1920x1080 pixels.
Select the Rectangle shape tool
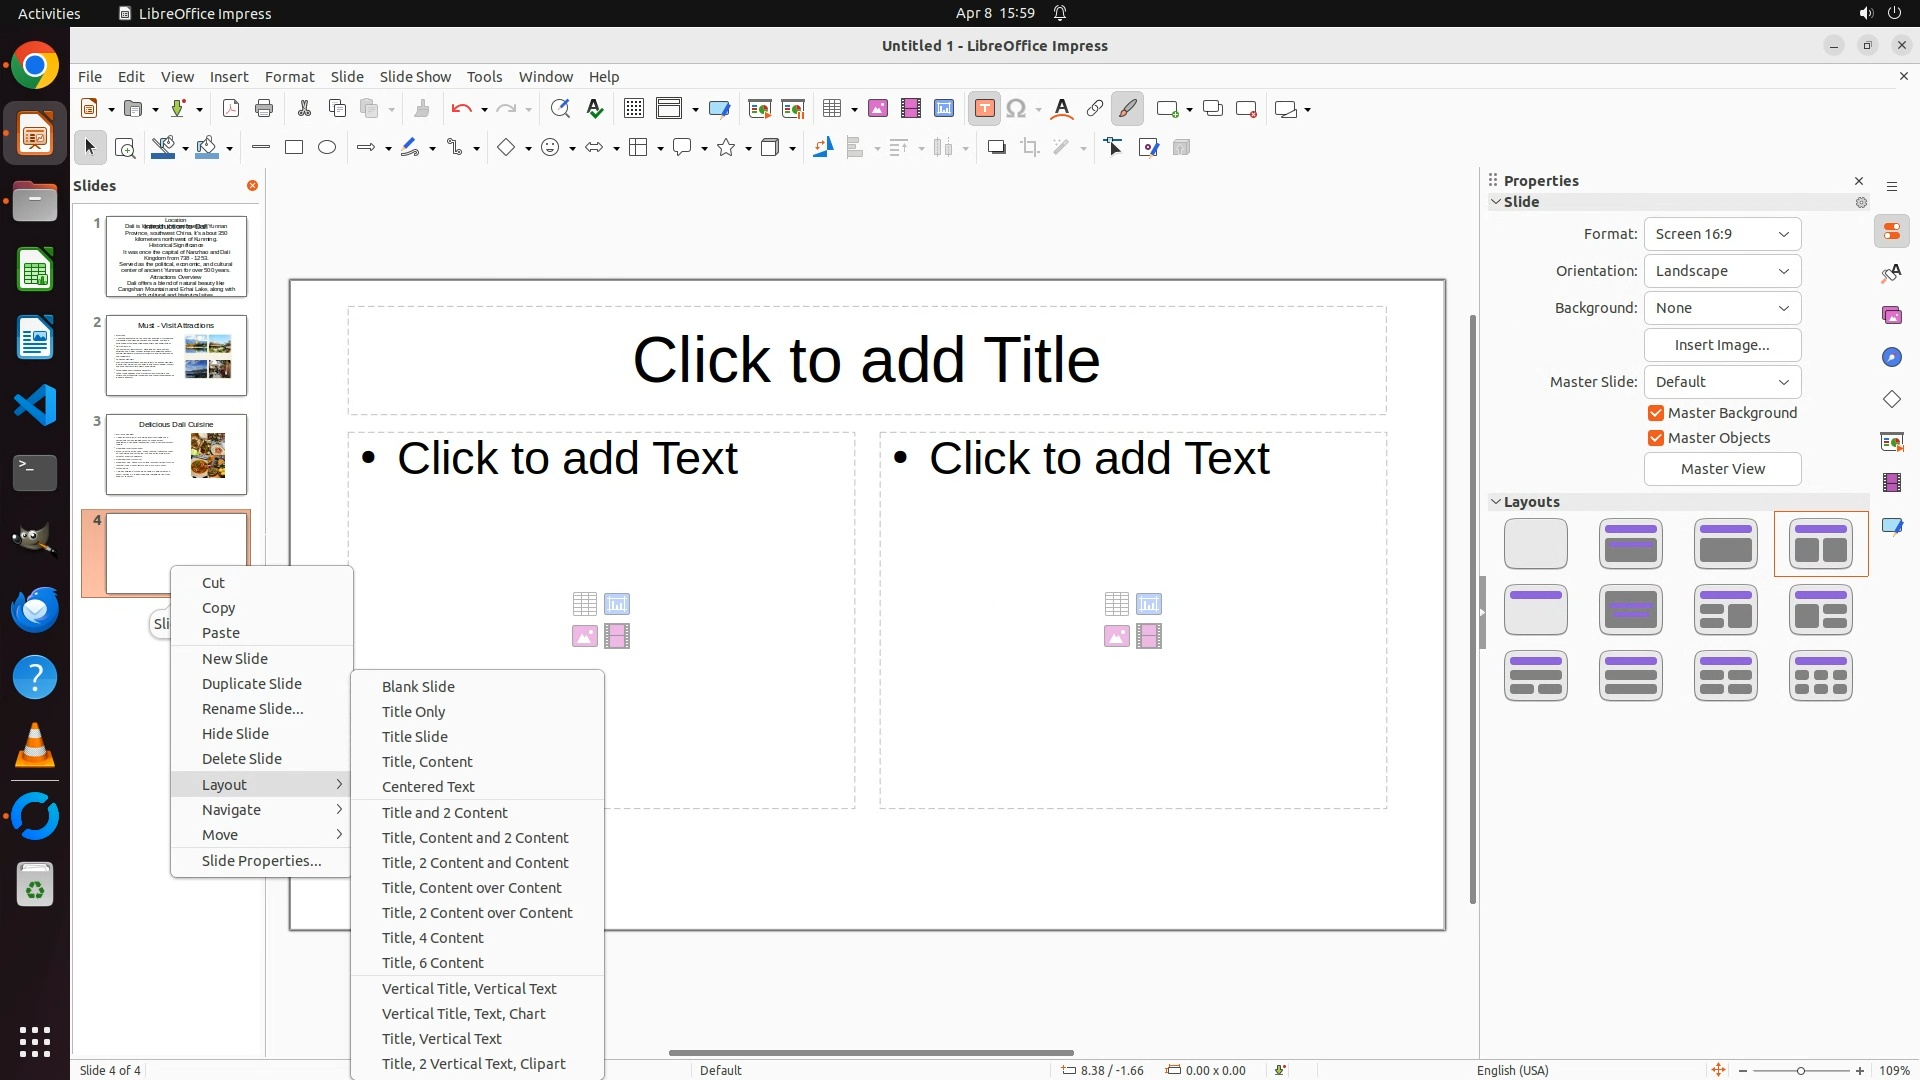point(294,148)
